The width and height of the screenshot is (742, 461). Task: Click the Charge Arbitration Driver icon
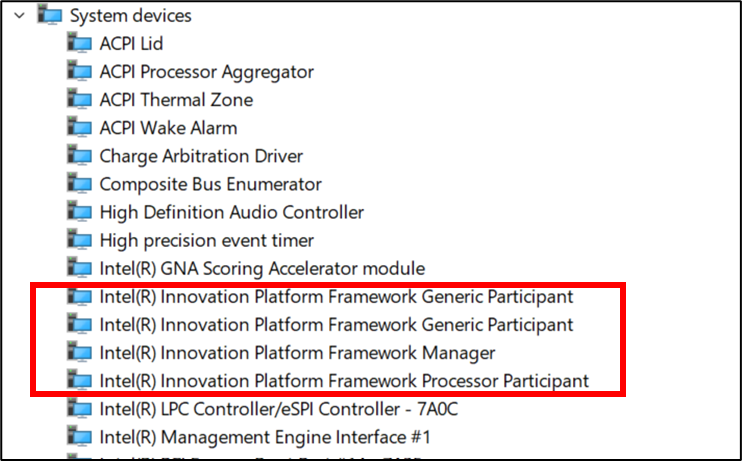(x=79, y=156)
